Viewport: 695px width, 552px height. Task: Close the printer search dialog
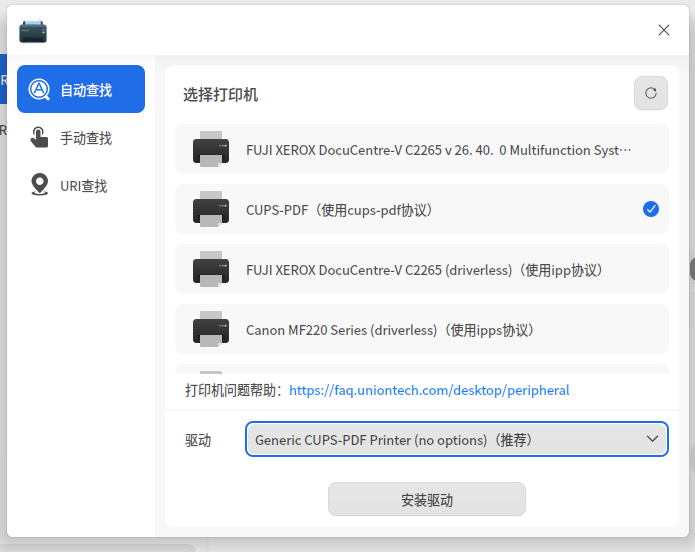pos(664,30)
